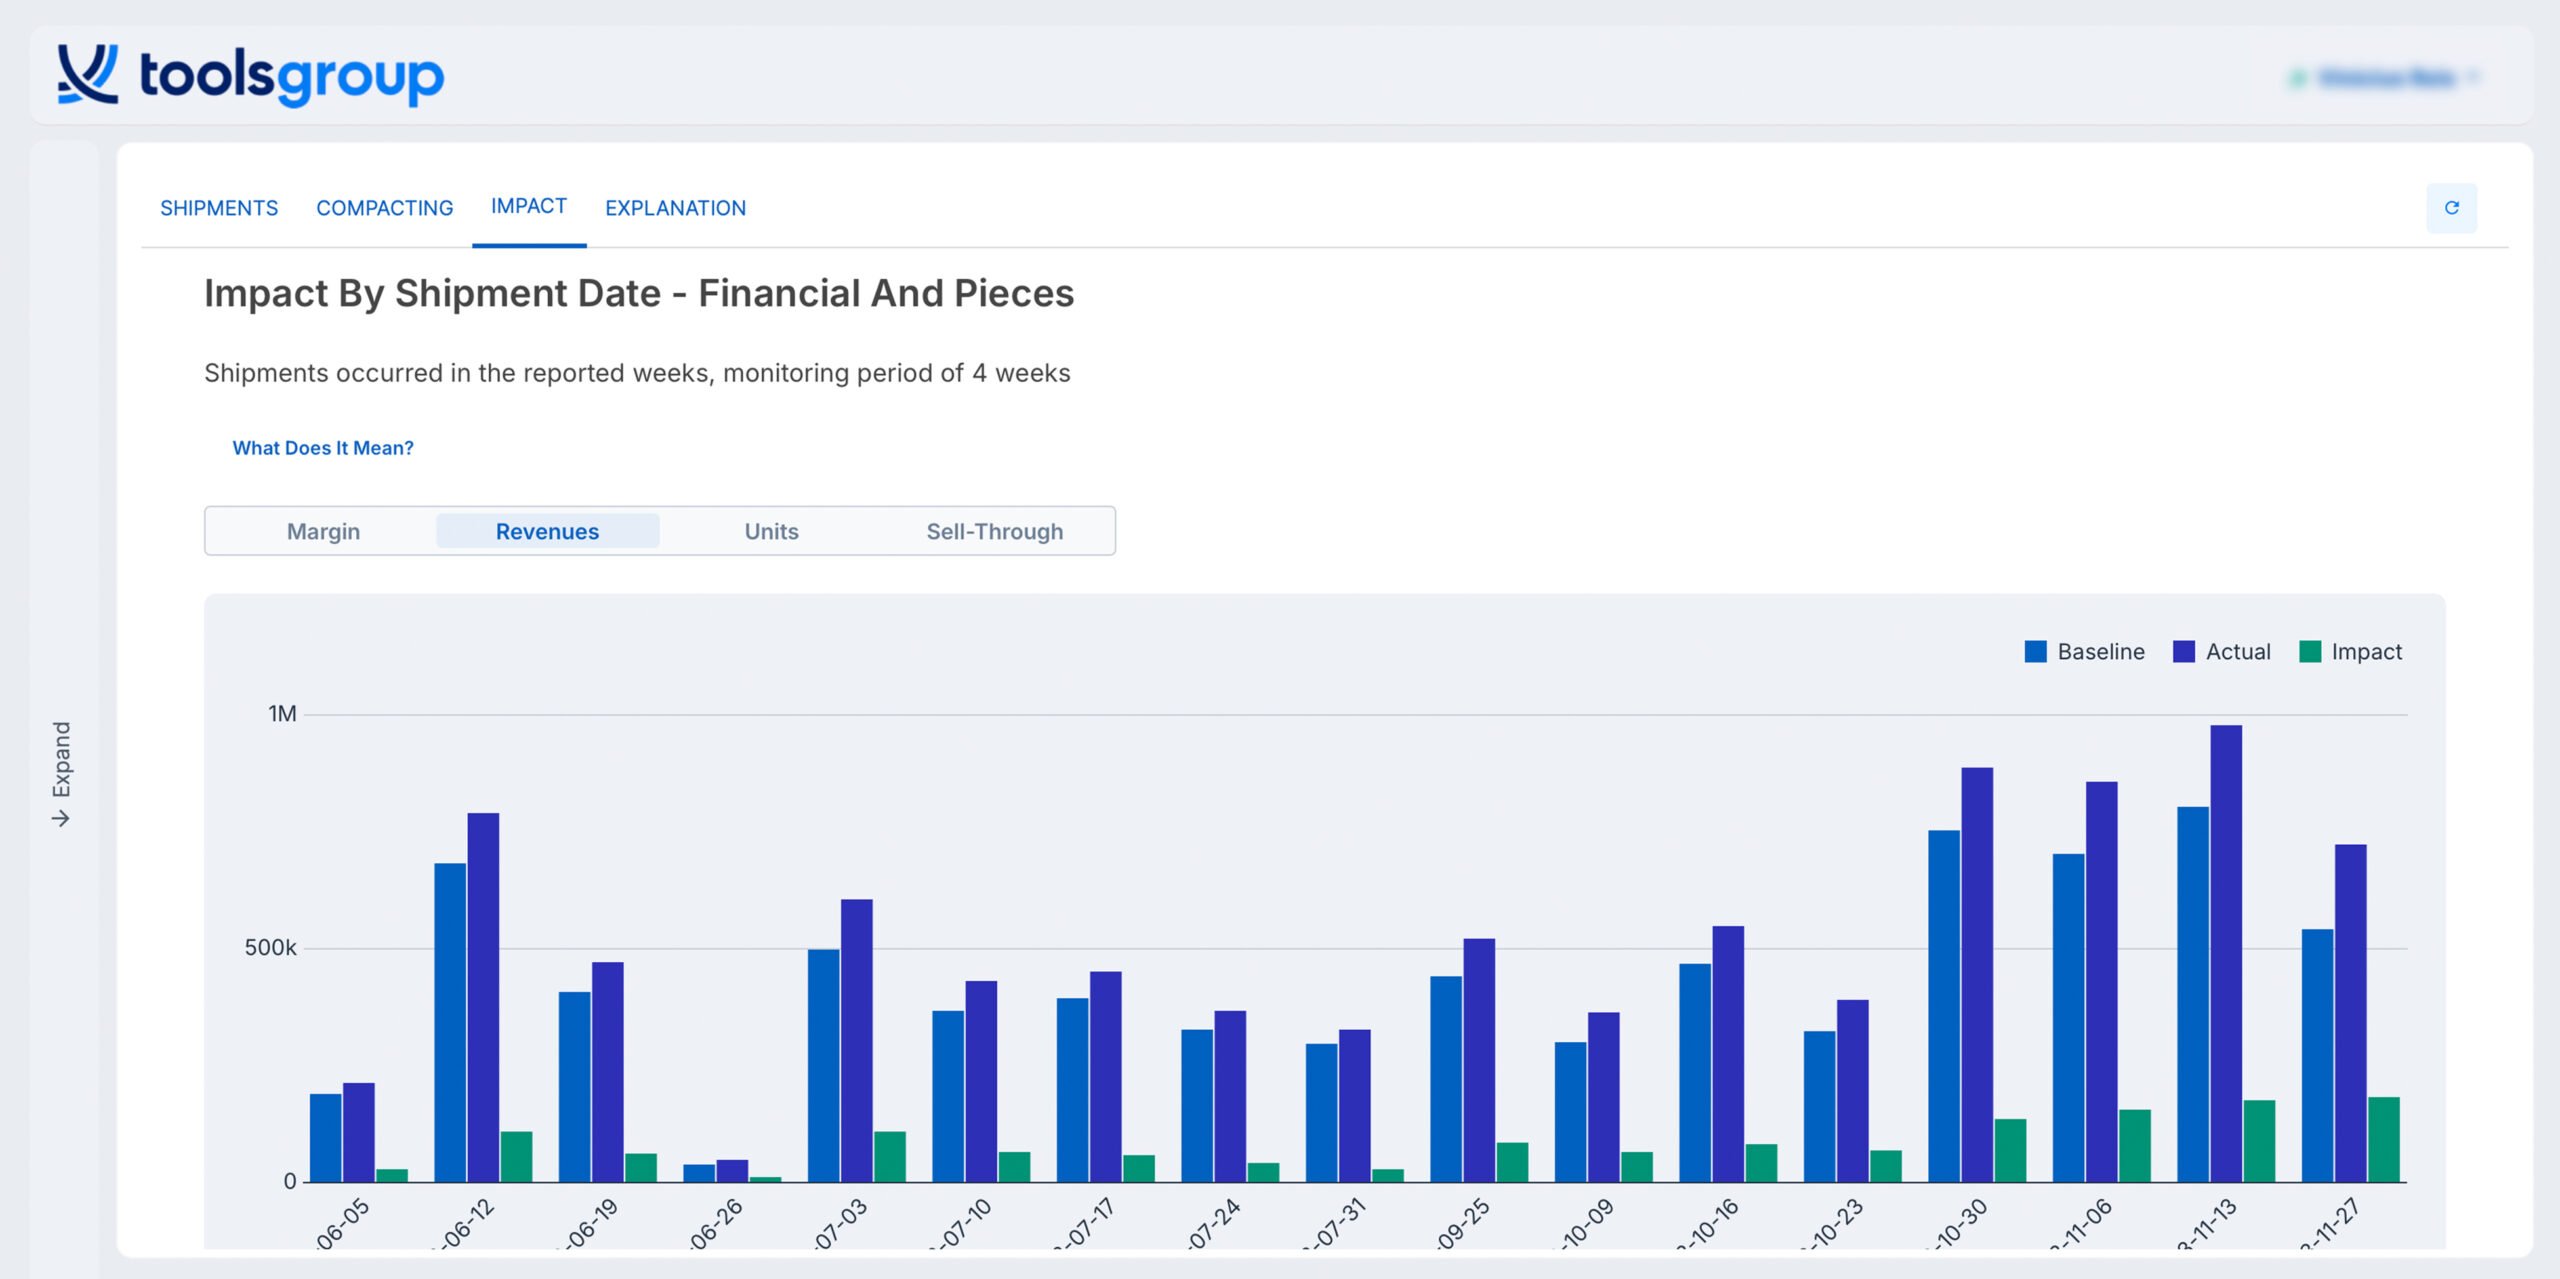Click the Actual bar for 10-30
Screen dimensions: 2560x1279
click(1977, 974)
